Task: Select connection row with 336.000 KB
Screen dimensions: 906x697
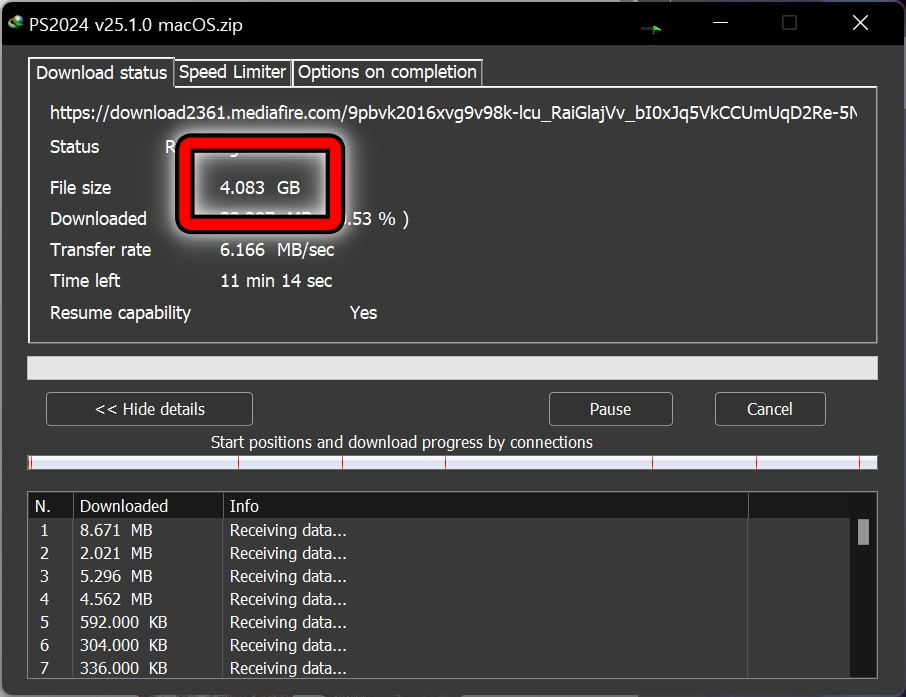Action: click(x=439, y=668)
